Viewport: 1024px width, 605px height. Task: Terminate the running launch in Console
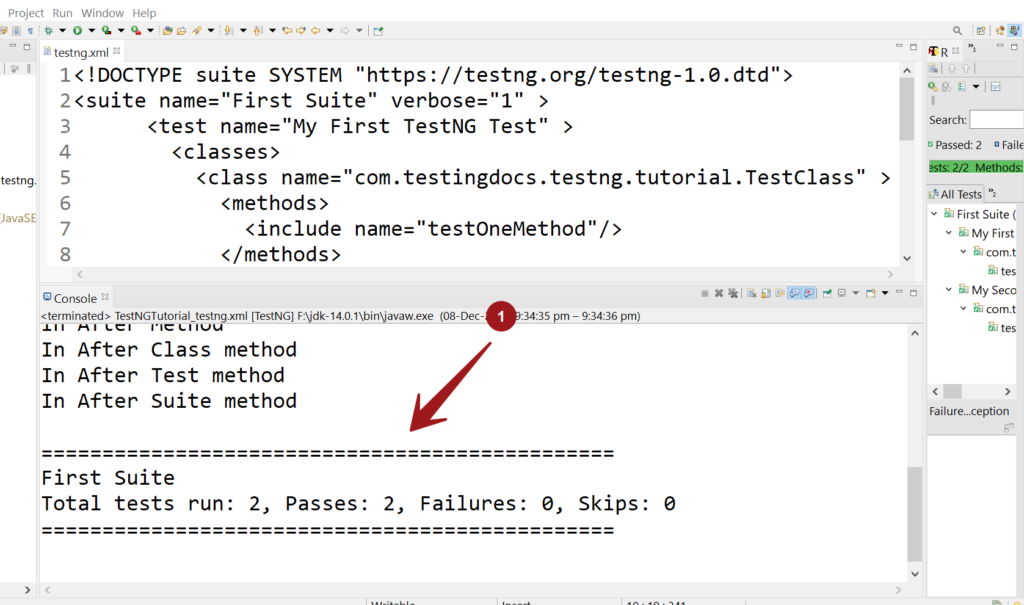(x=704, y=294)
